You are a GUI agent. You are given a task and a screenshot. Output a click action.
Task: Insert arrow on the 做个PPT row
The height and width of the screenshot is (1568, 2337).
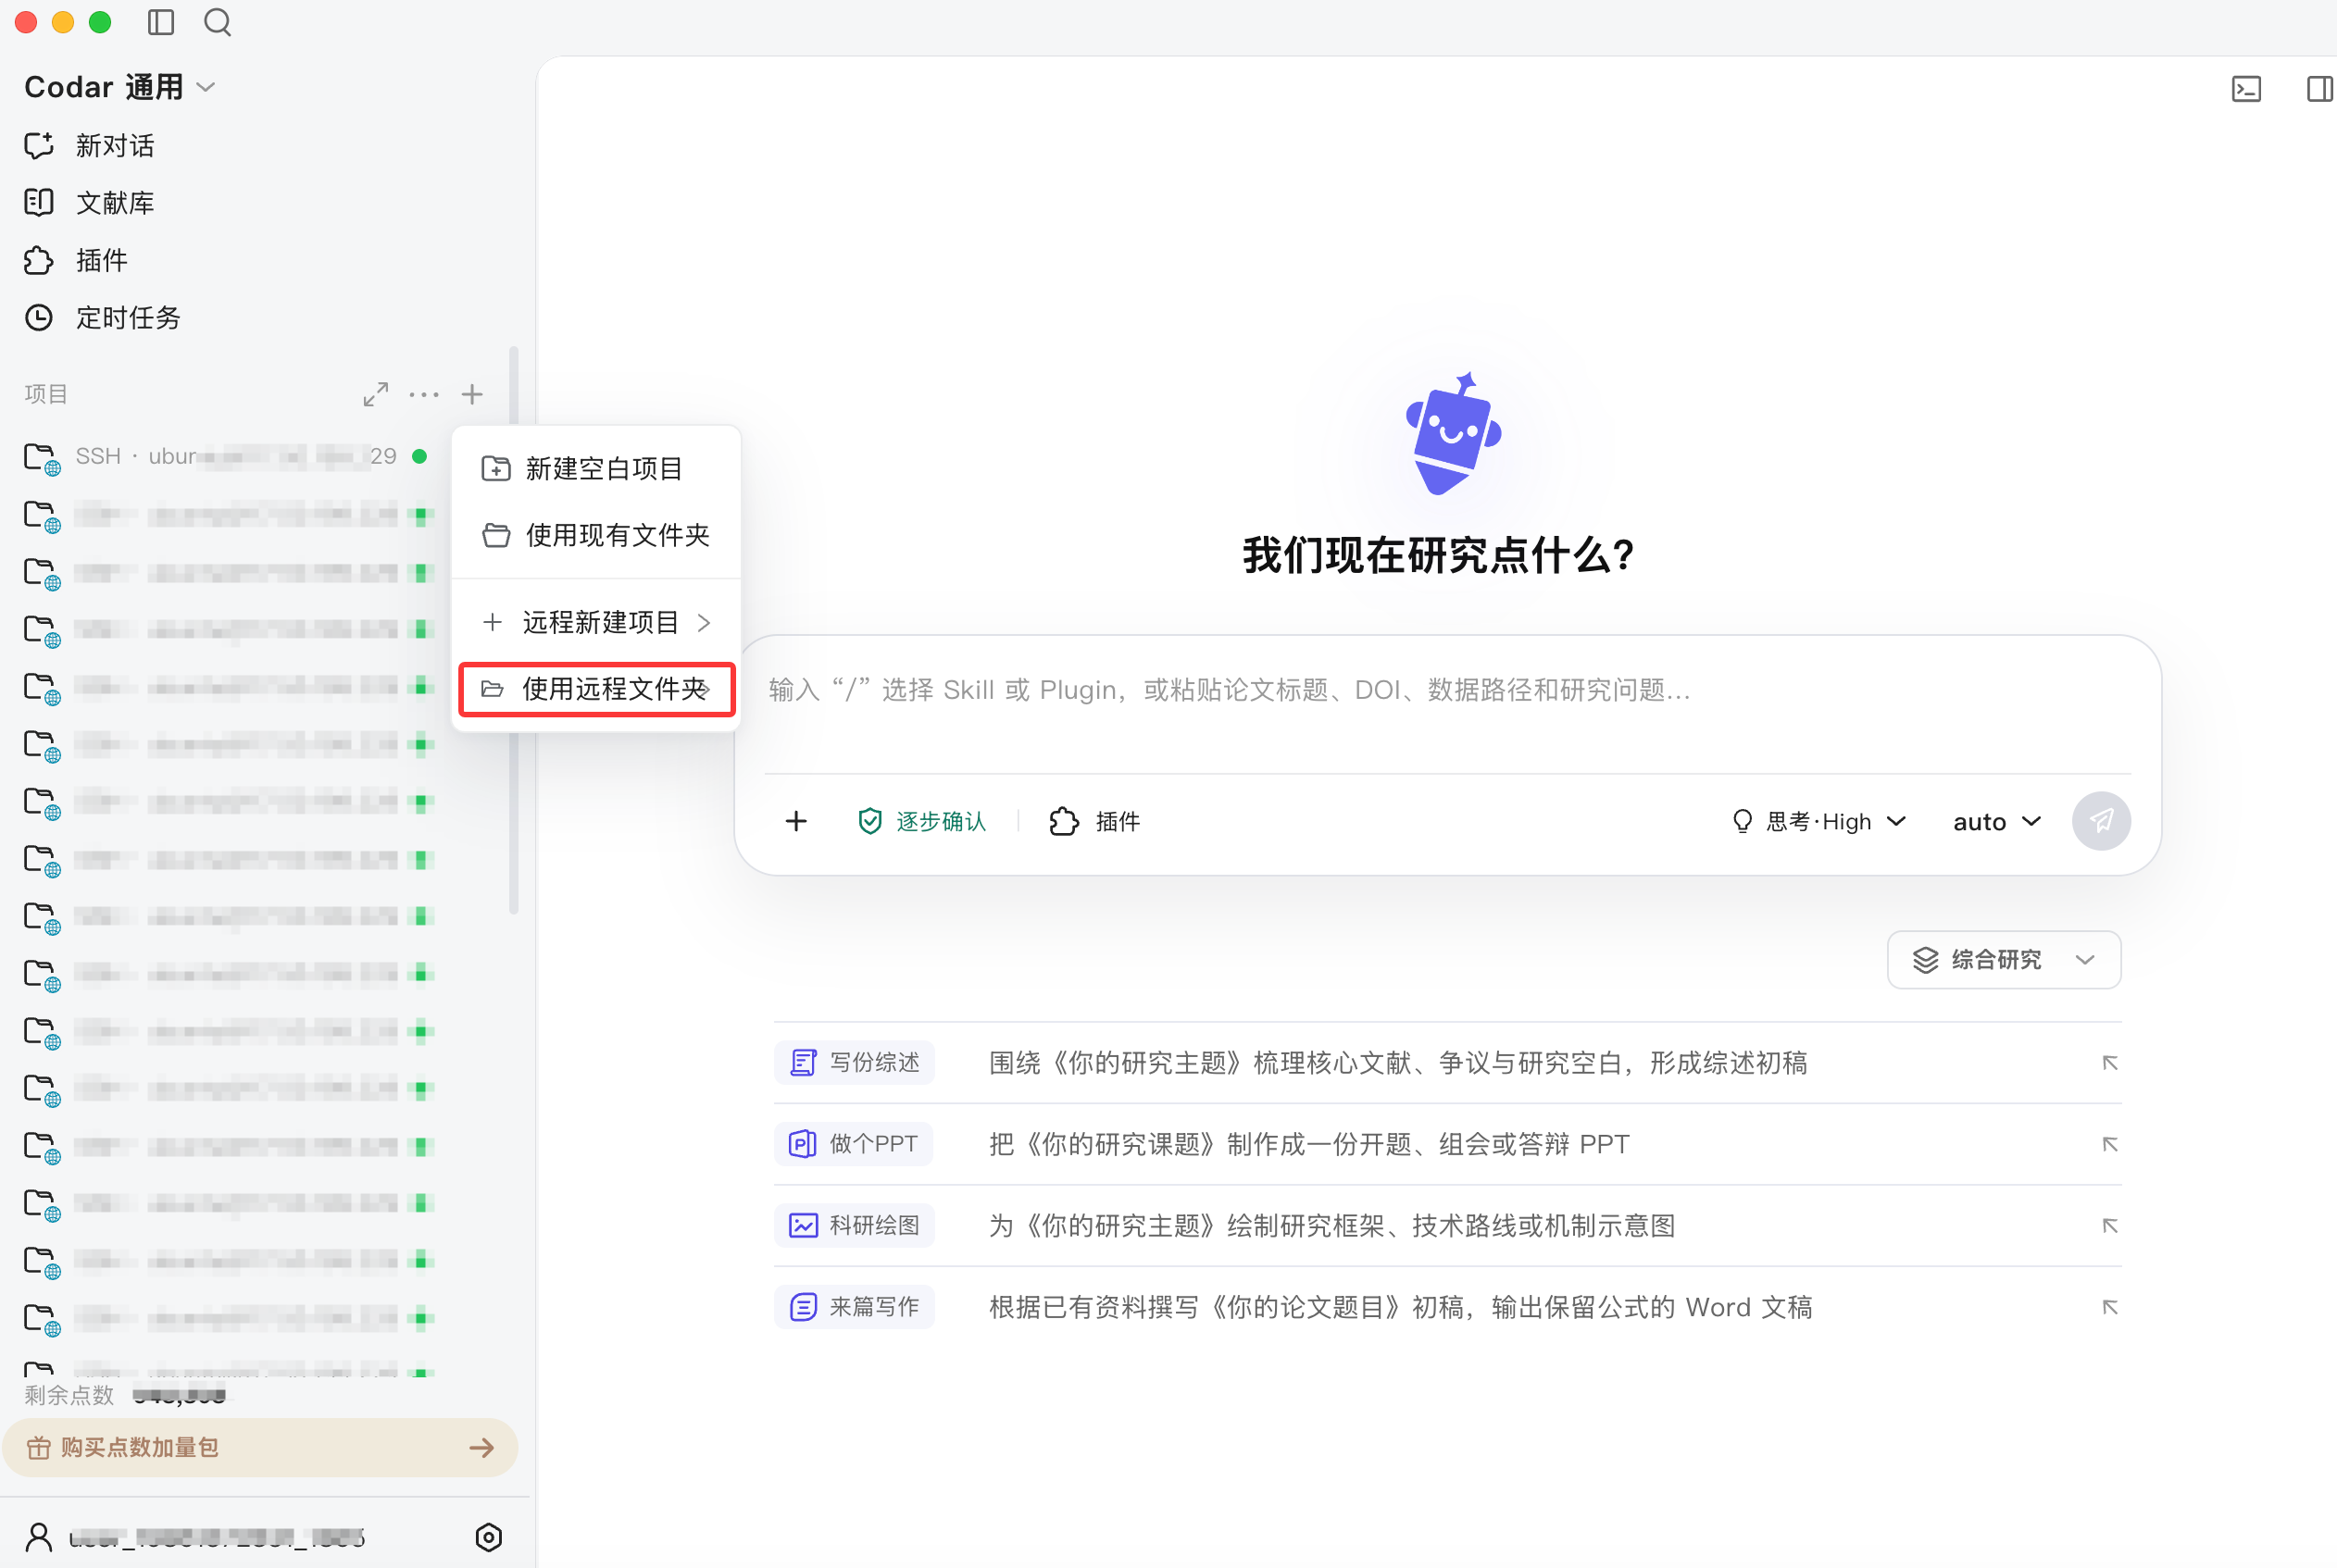2110,1144
